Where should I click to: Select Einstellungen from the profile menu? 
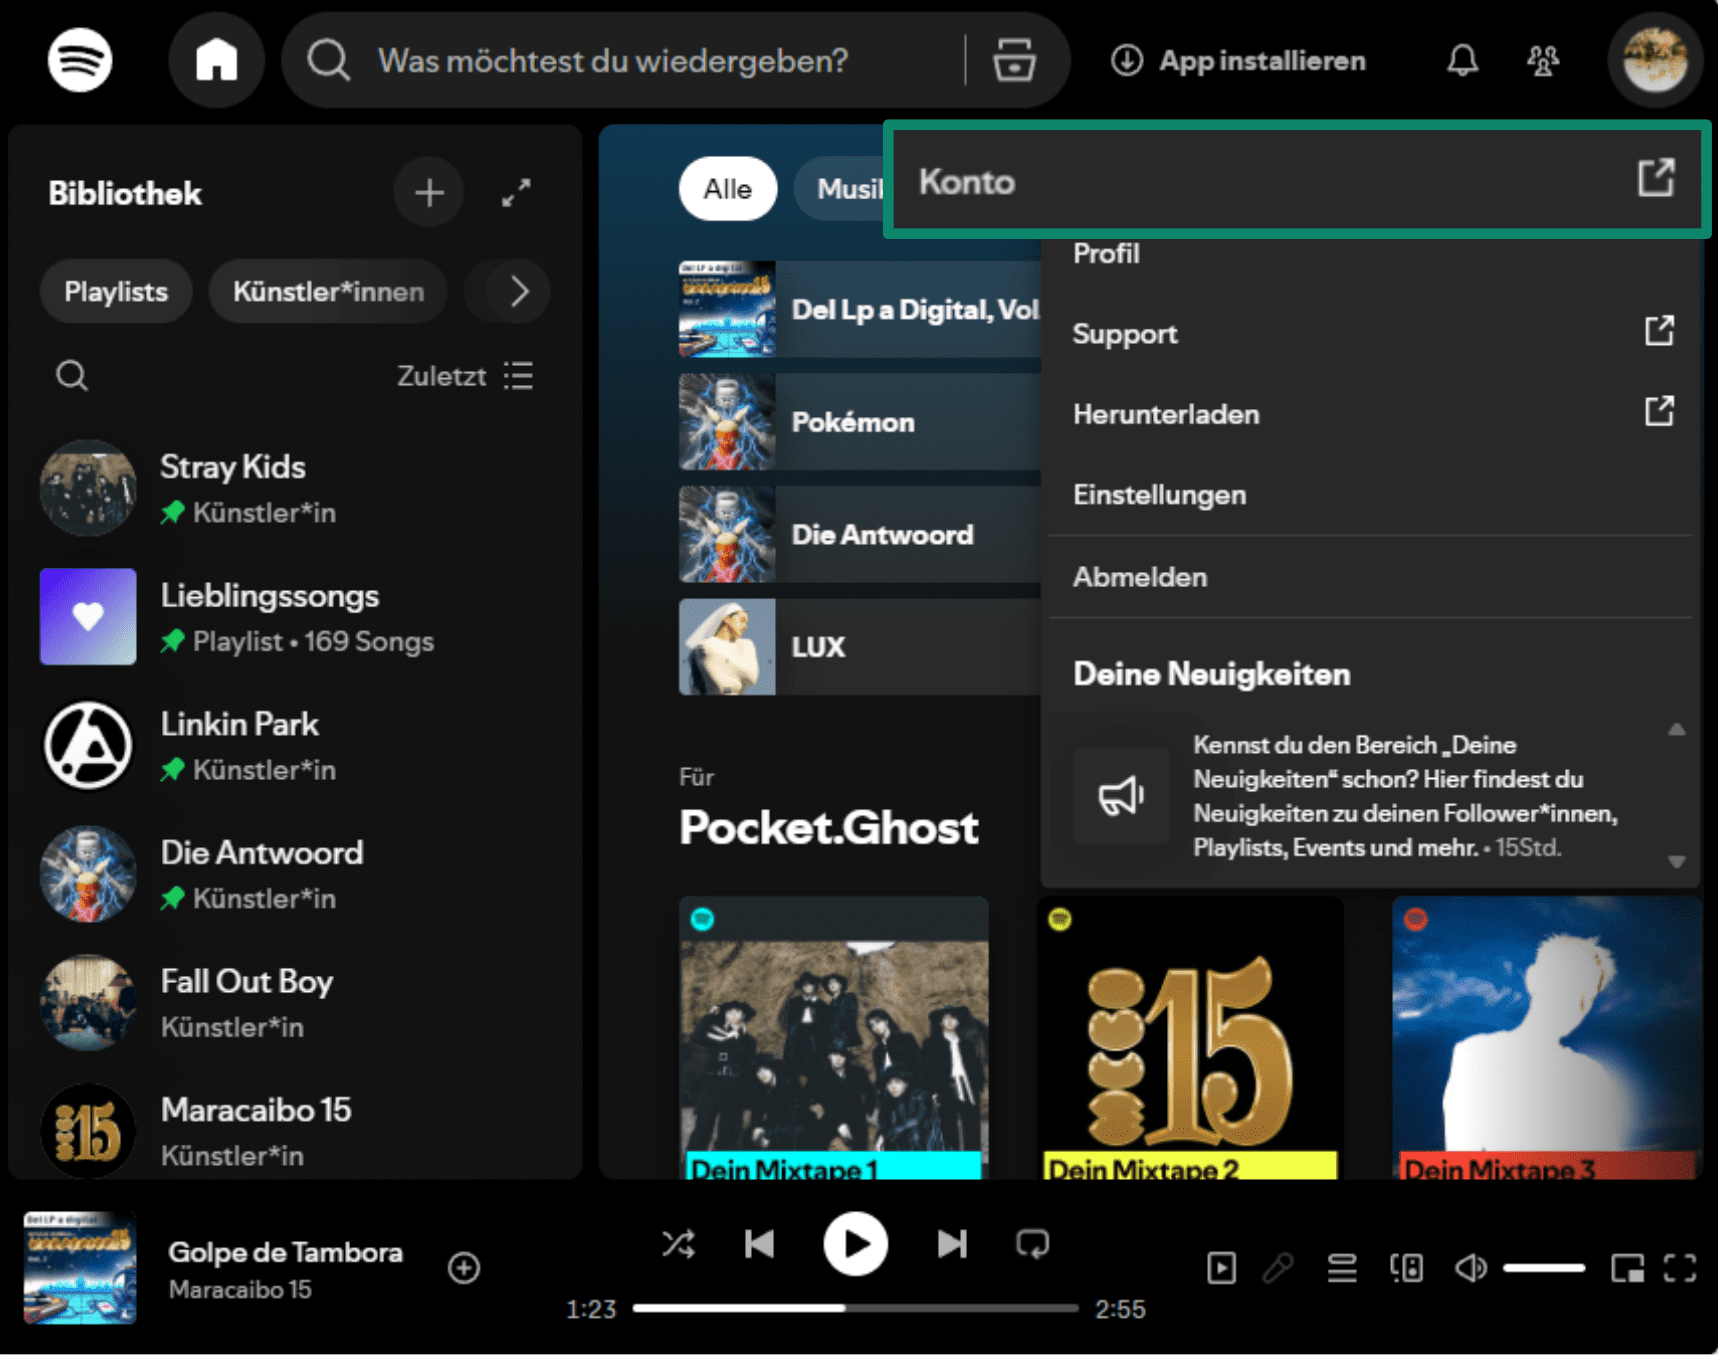1159,495
